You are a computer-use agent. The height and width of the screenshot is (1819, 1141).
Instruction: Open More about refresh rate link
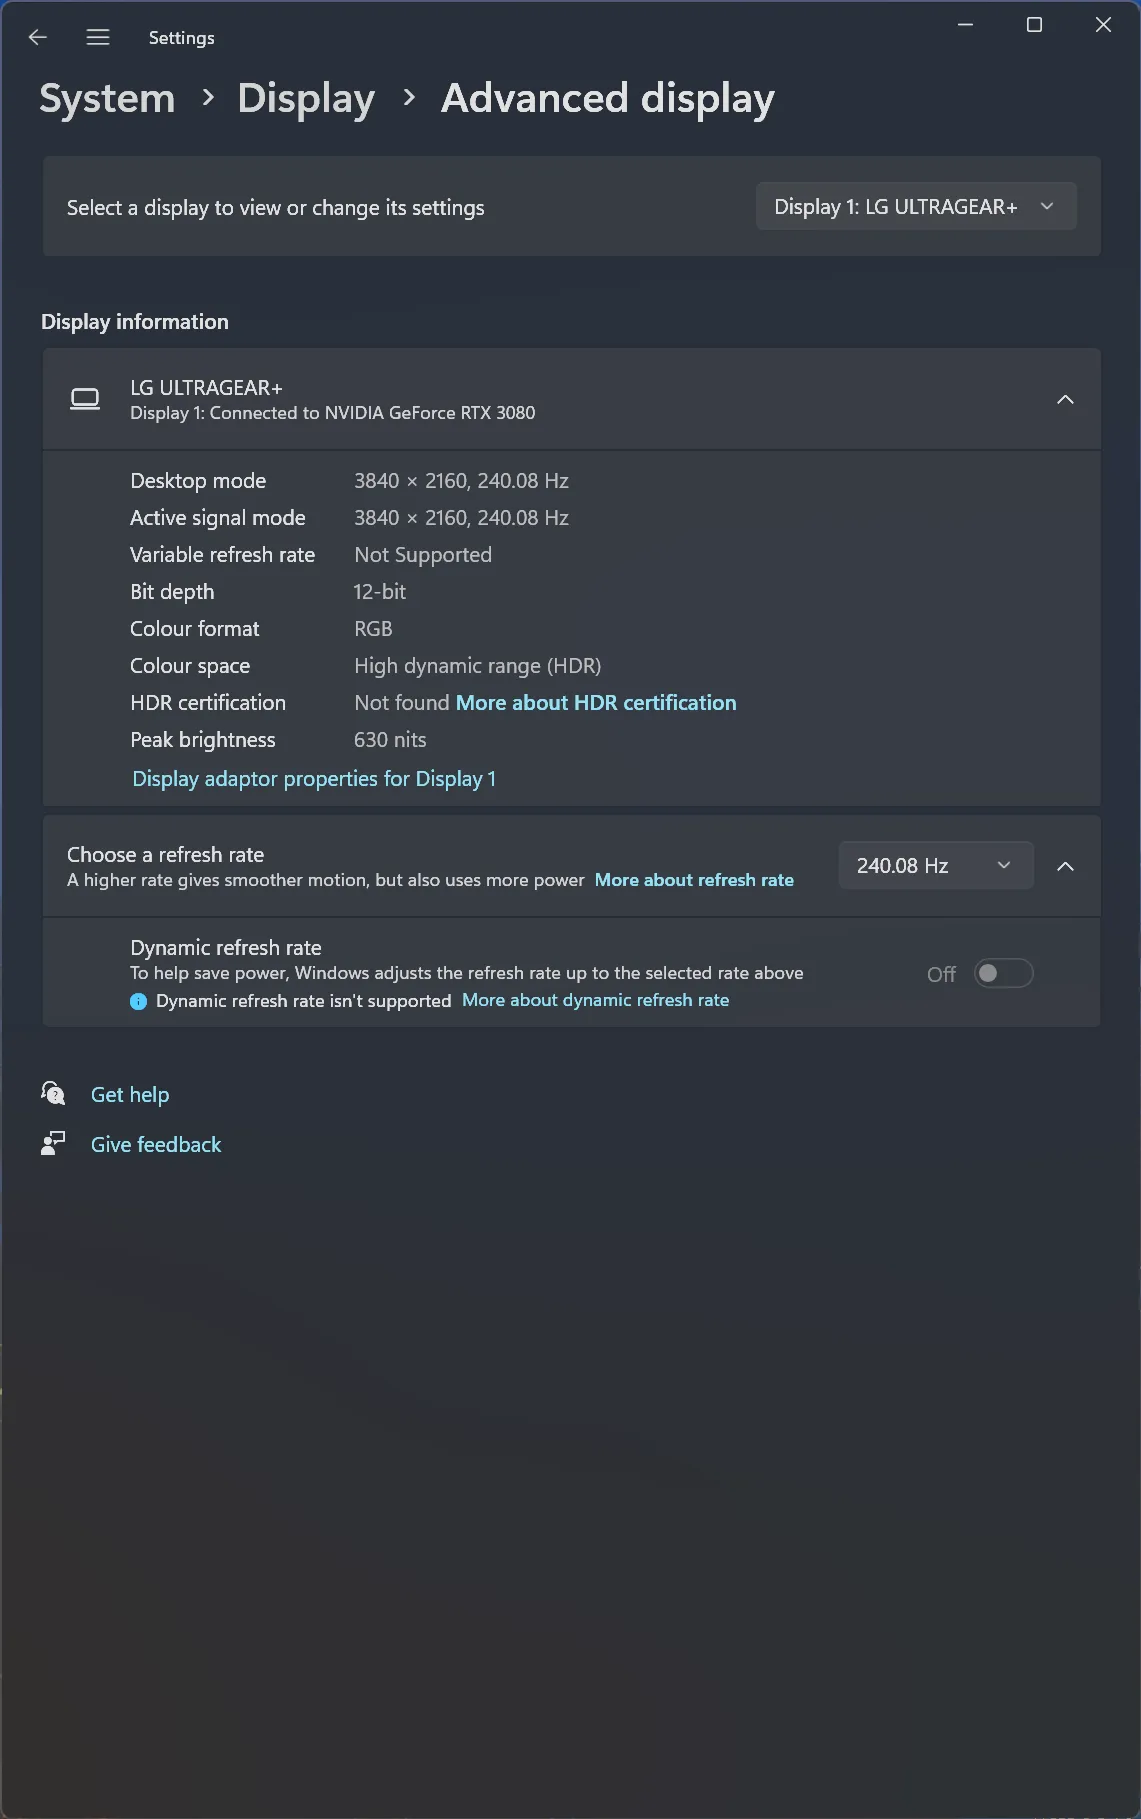coord(694,880)
